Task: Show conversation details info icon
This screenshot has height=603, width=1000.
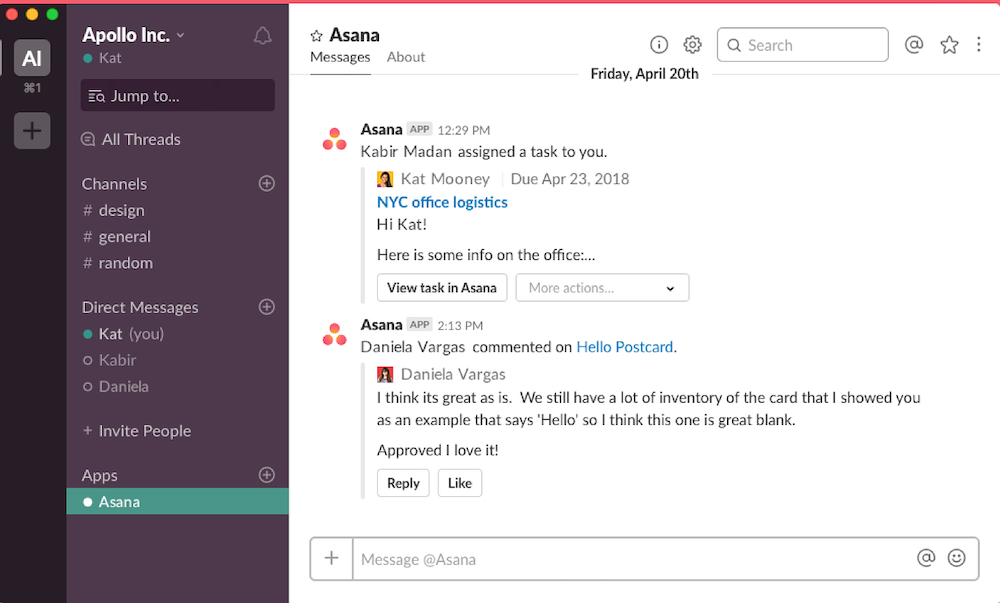Action: (659, 45)
